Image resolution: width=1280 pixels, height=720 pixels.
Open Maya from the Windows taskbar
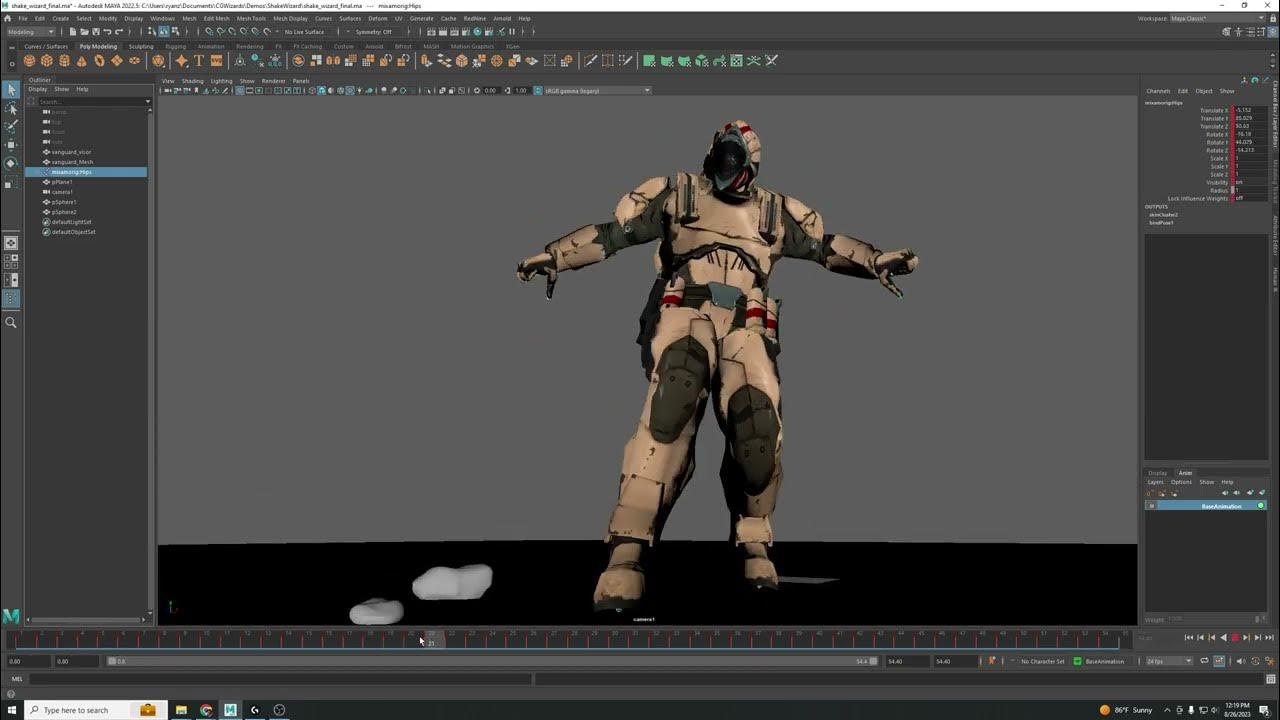[230, 710]
